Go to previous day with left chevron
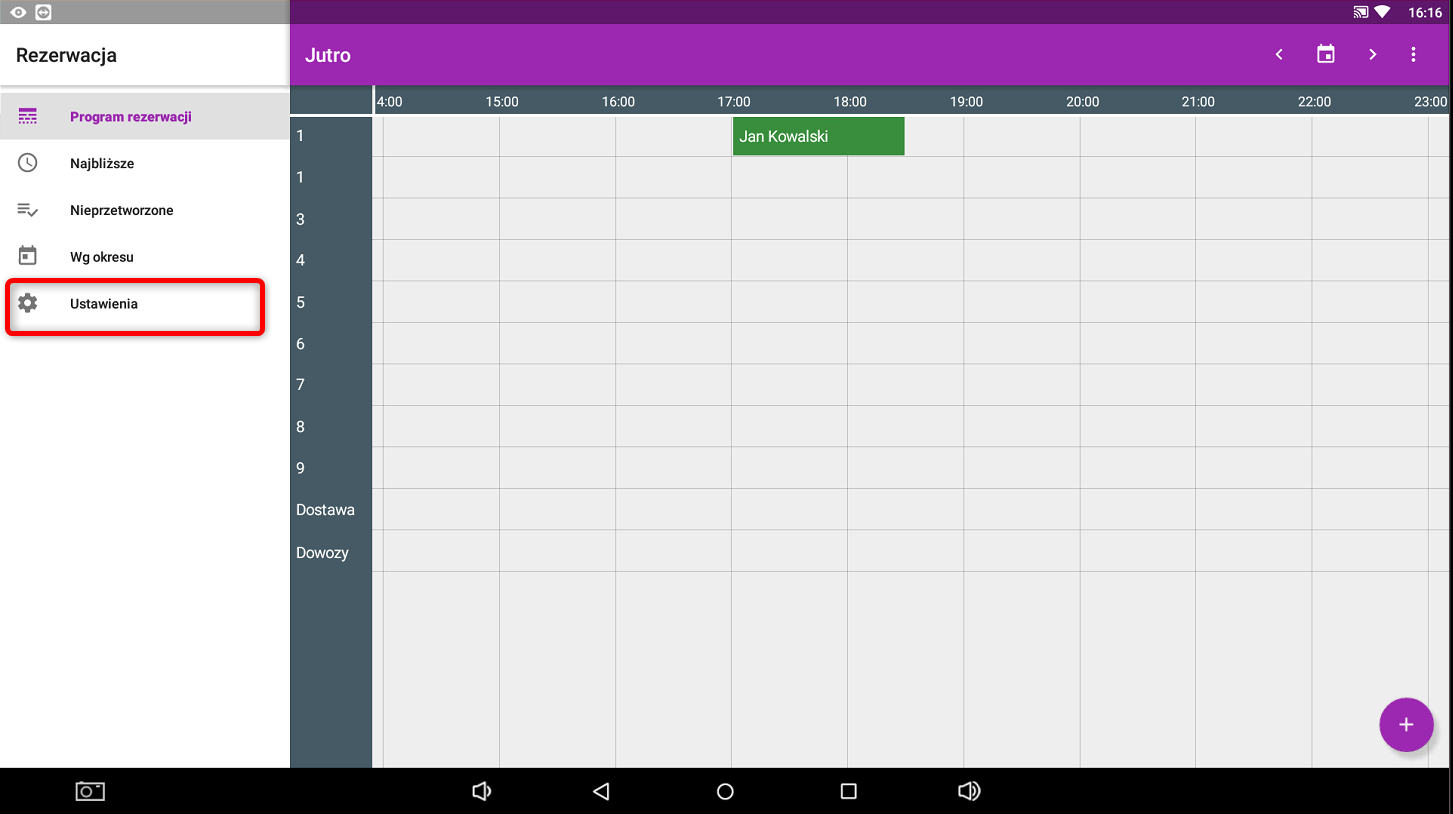 pyautogui.click(x=1279, y=55)
